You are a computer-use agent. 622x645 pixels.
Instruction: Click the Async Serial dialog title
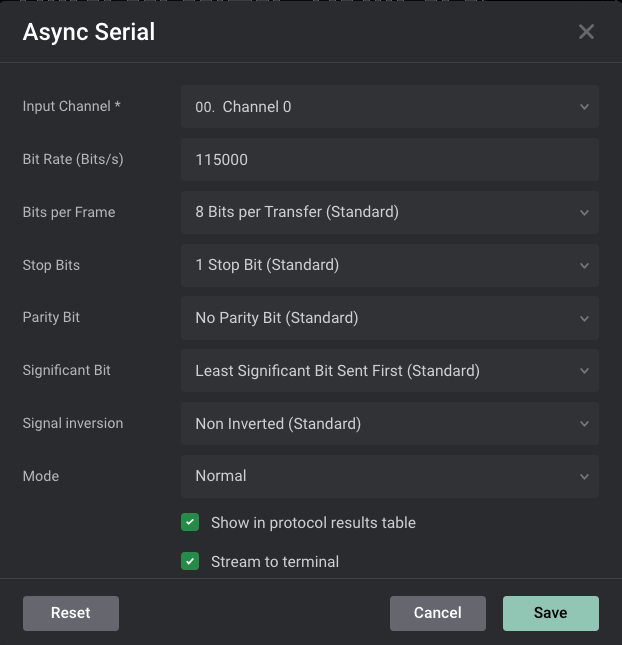point(89,32)
